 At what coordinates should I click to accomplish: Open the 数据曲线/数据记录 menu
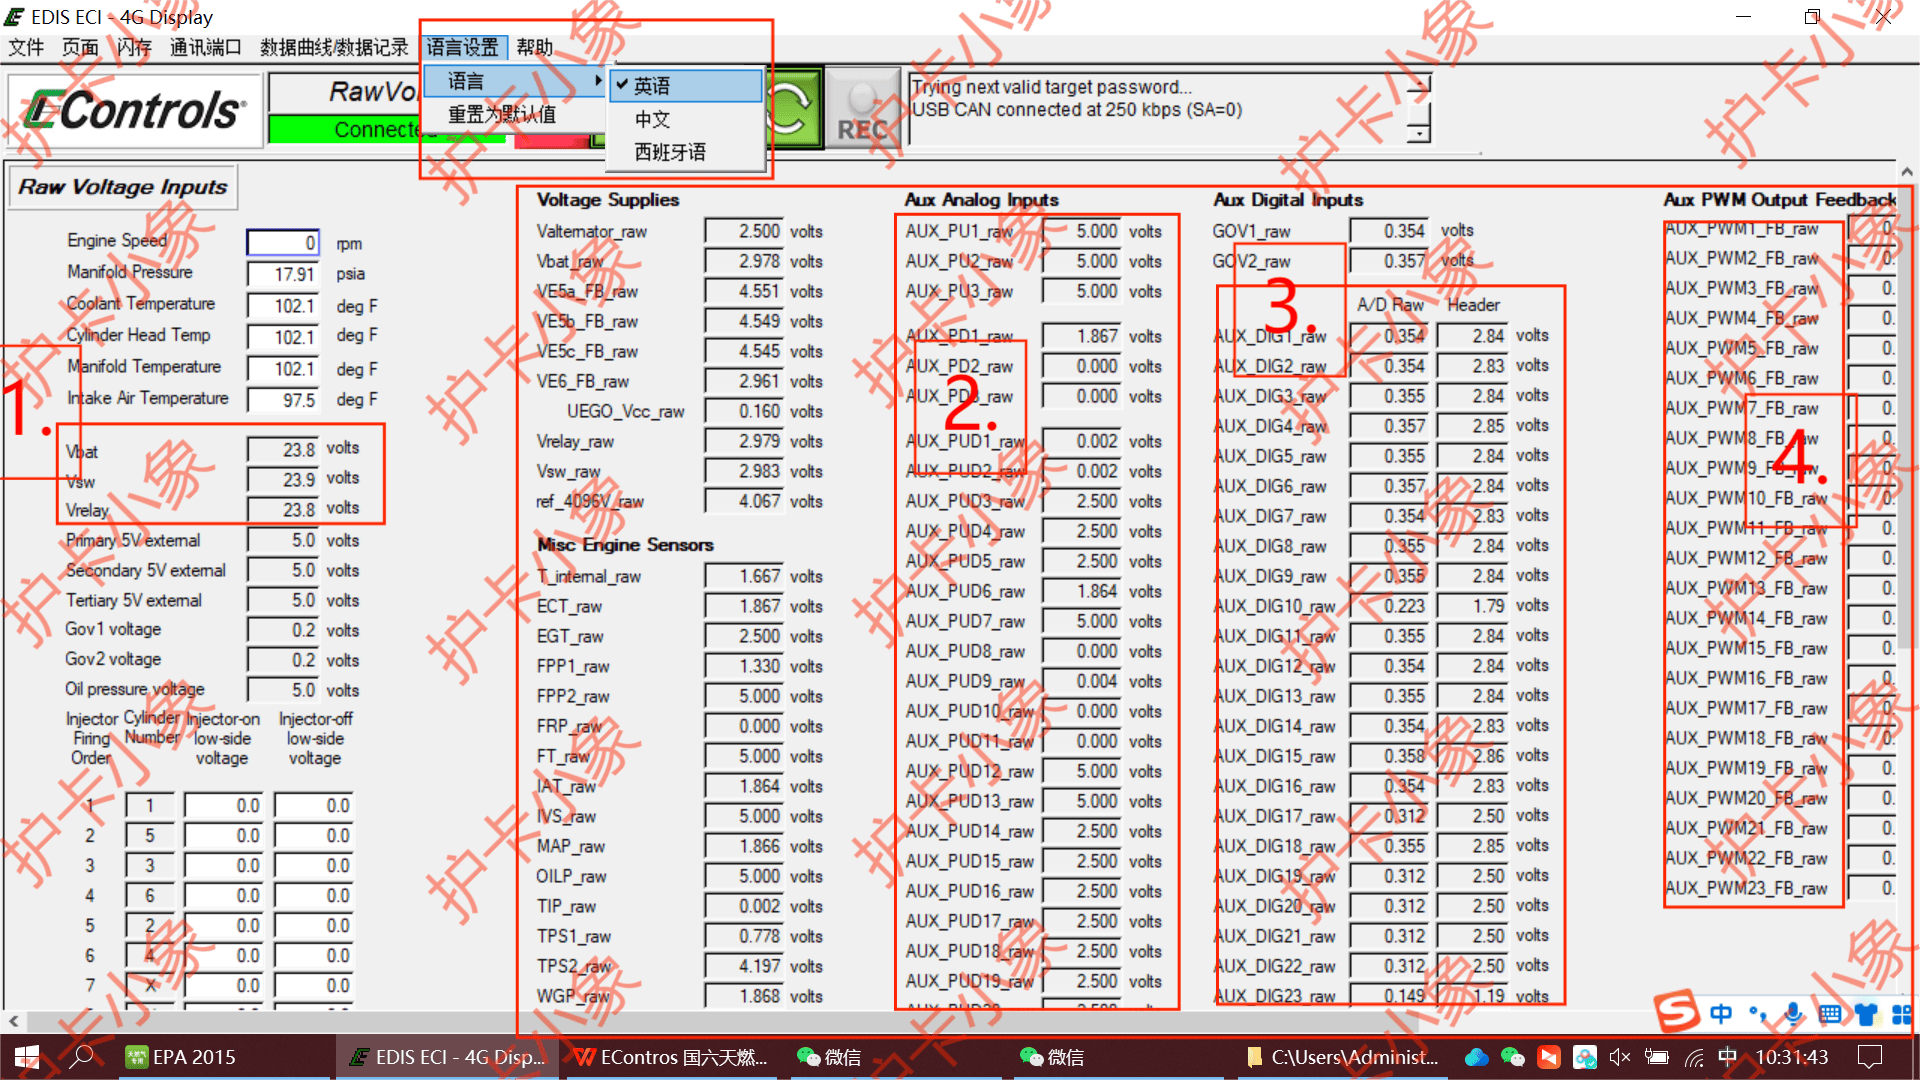point(334,47)
